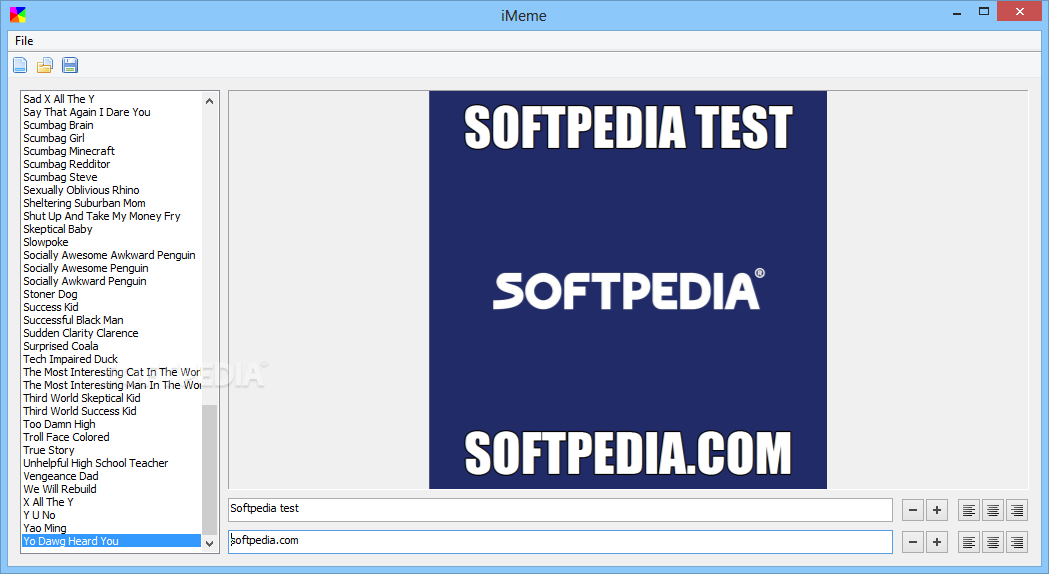Click the bottom text field 'softpedia.com'
Screen dimensions: 1049x574
coord(560,542)
